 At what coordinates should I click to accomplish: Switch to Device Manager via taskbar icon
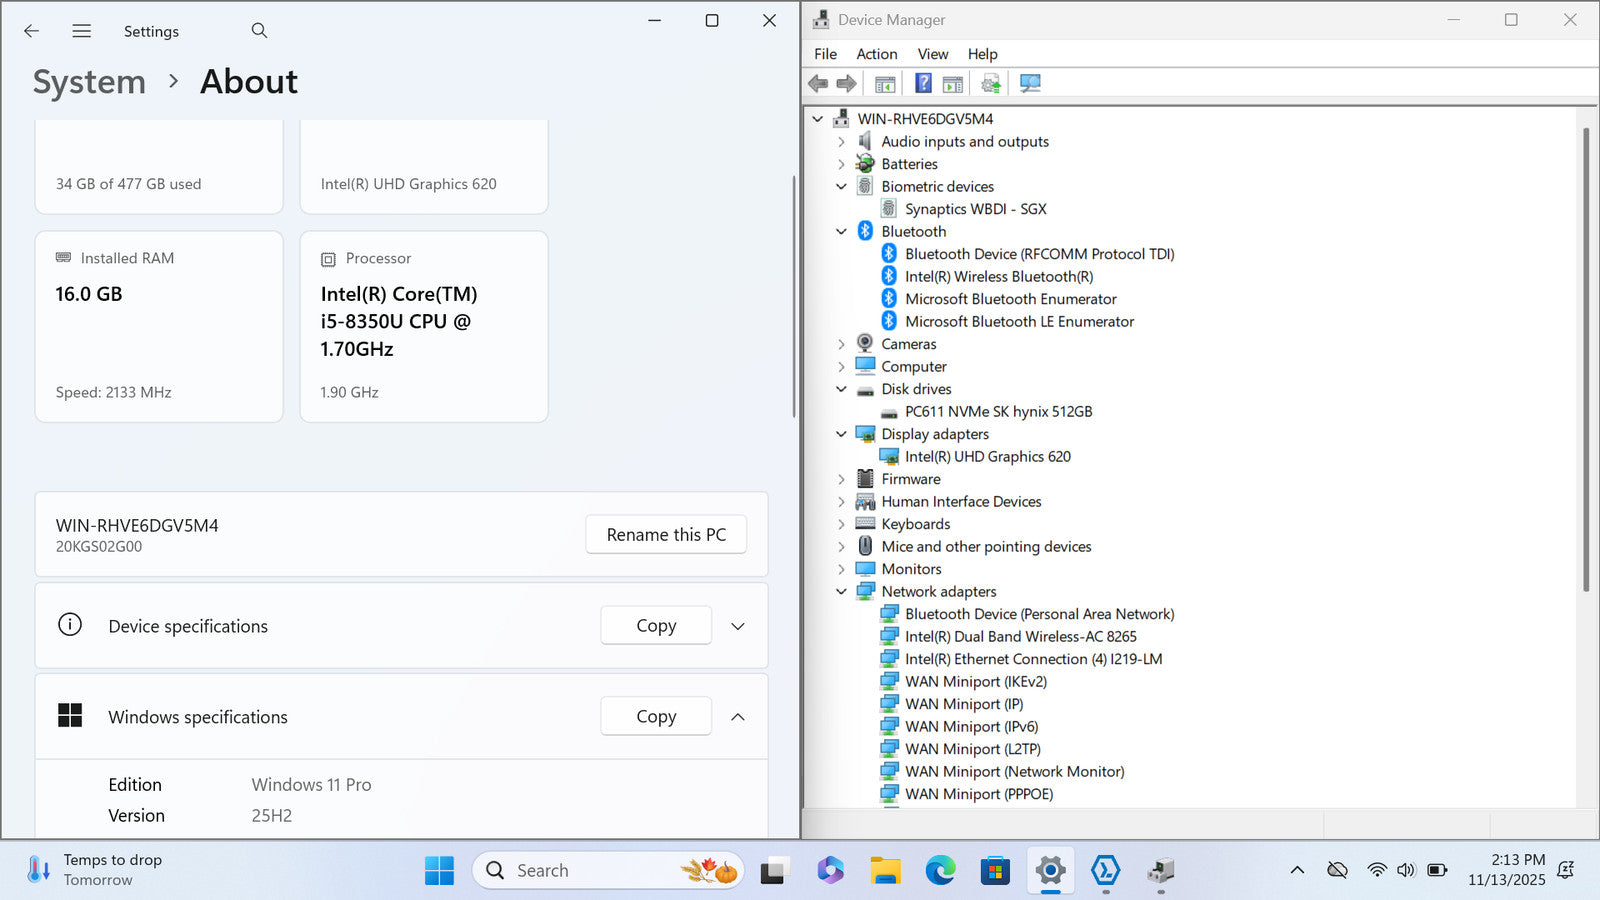pyautogui.click(x=1160, y=870)
